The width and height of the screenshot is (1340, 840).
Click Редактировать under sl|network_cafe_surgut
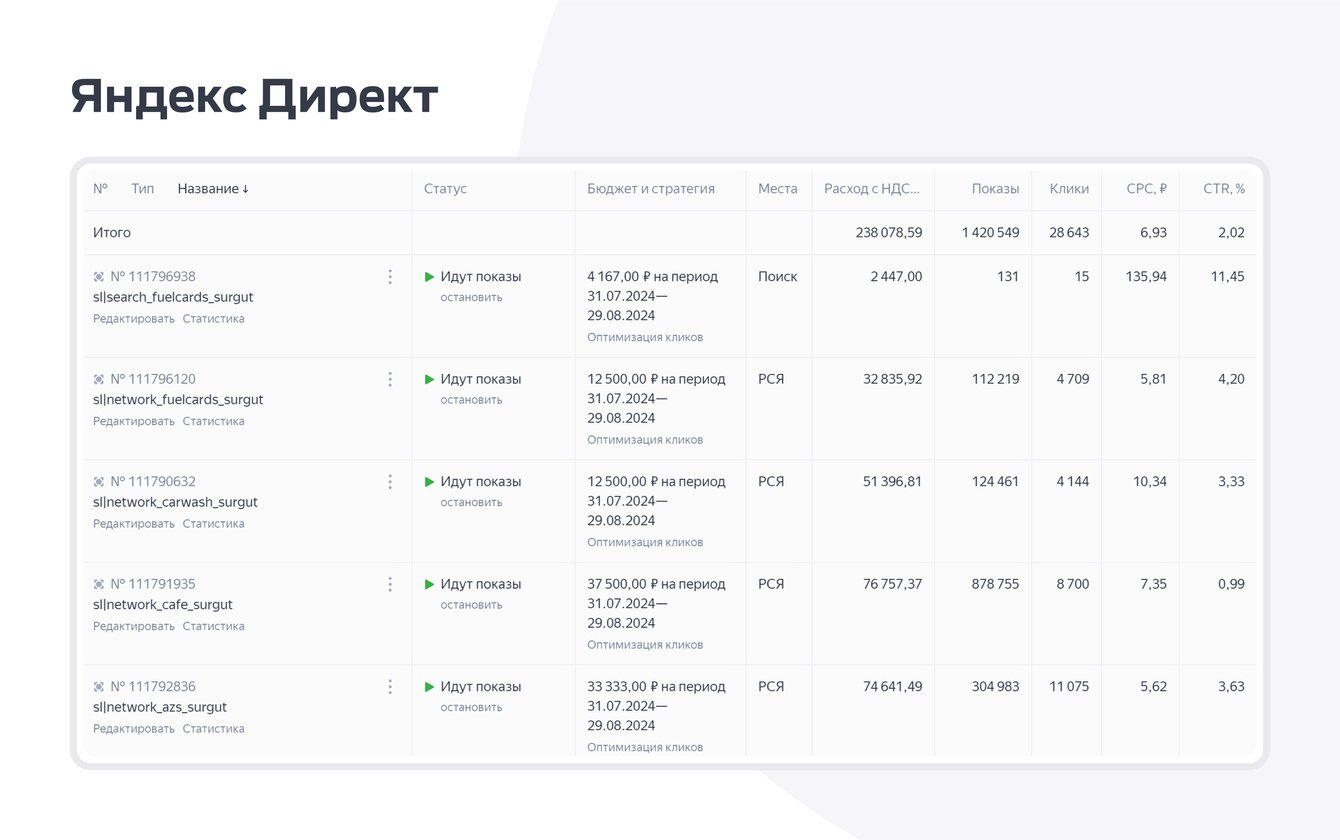coord(134,626)
